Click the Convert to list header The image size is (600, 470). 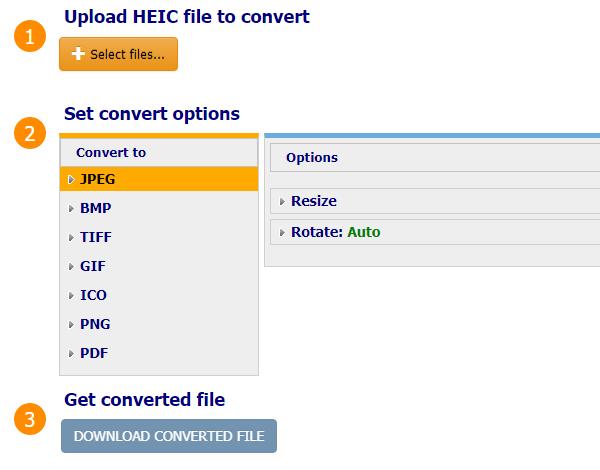coord(111,152)
